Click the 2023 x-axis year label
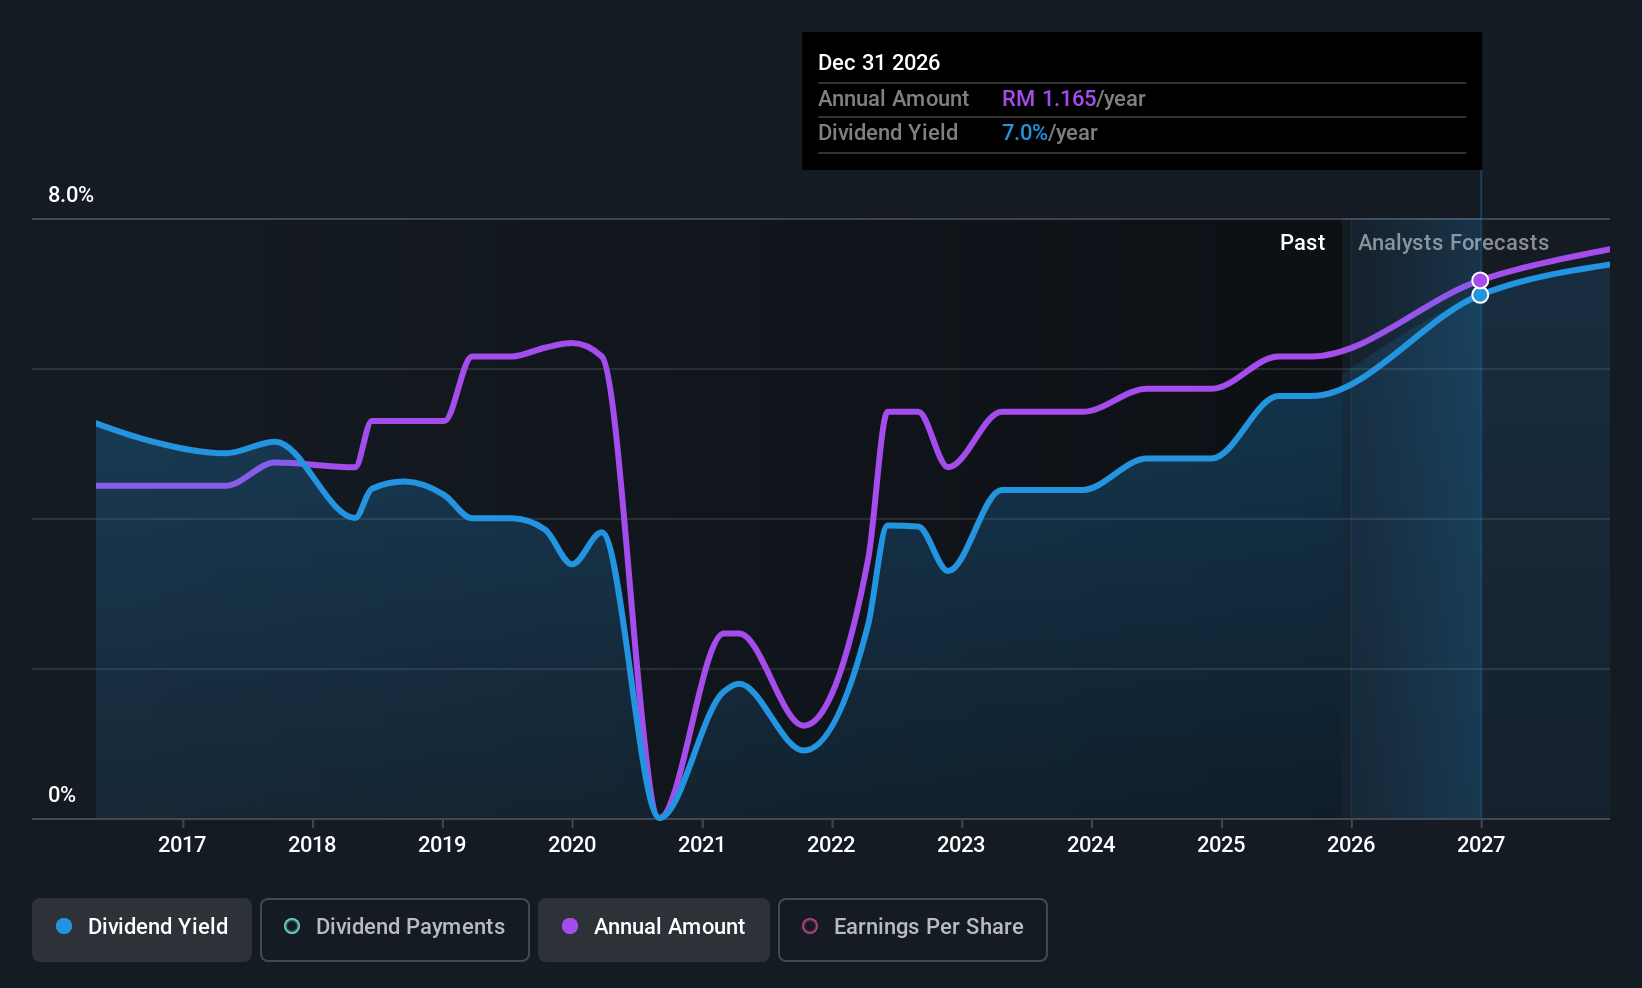The width and height of the screenshot is (1642, 988). click(x=961, y=845)
